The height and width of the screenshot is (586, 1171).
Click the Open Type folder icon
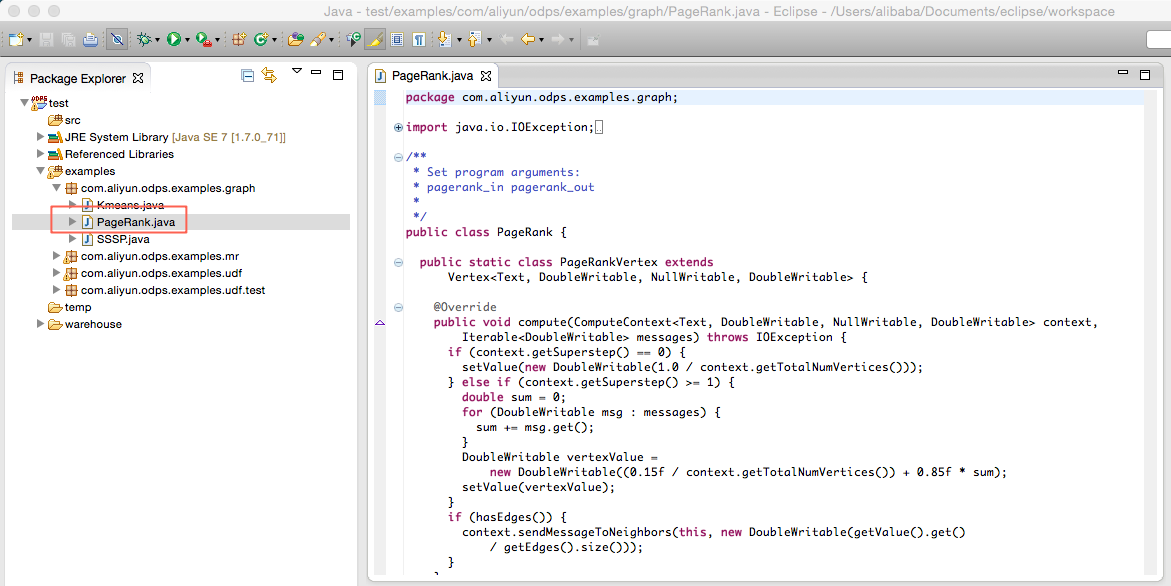coord(295,40)
